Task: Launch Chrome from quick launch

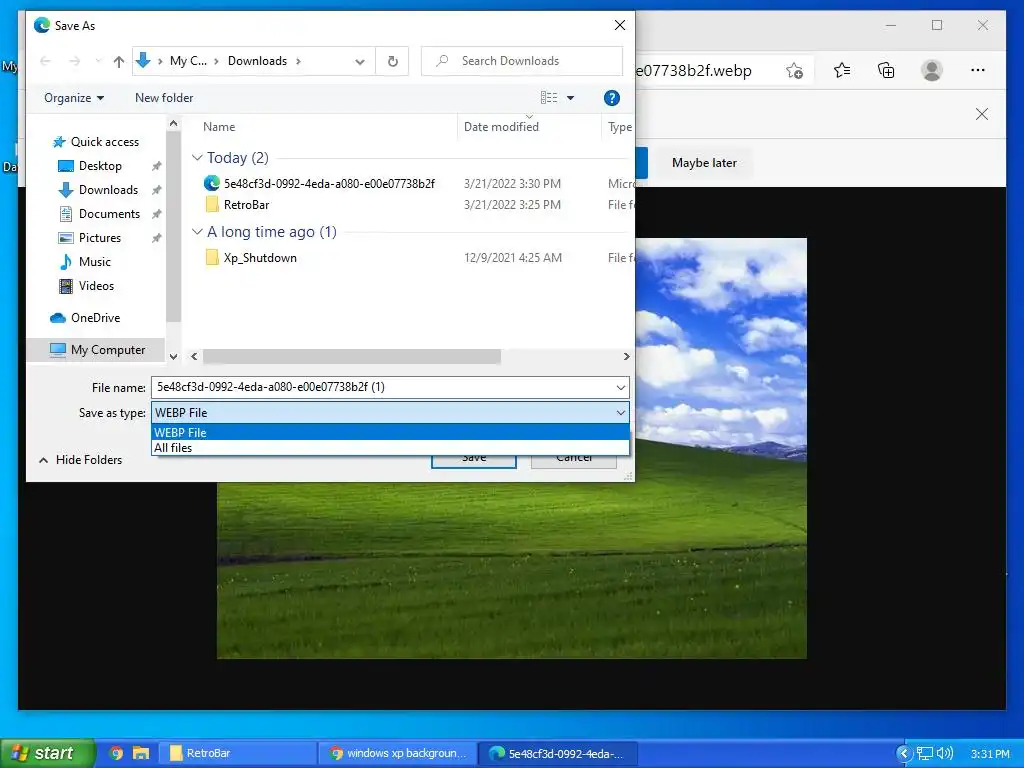Action: [x=116, y=754]
